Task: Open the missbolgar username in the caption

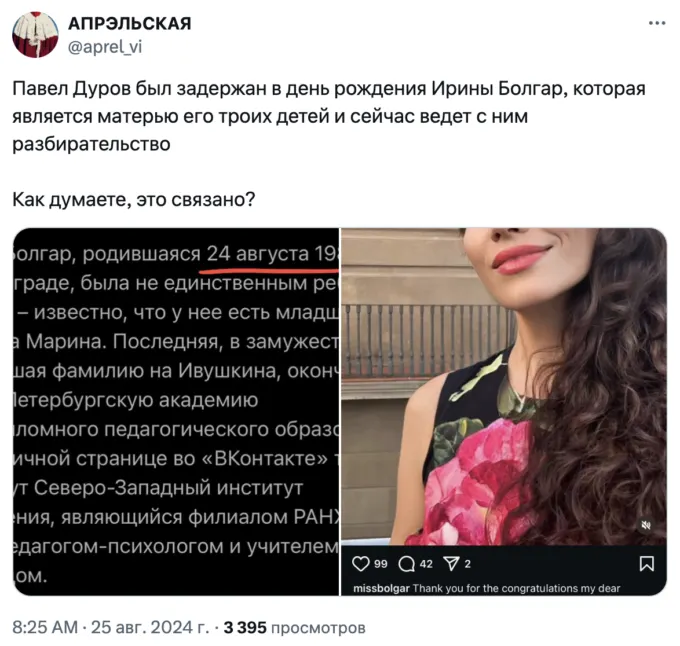Action: 381,588
